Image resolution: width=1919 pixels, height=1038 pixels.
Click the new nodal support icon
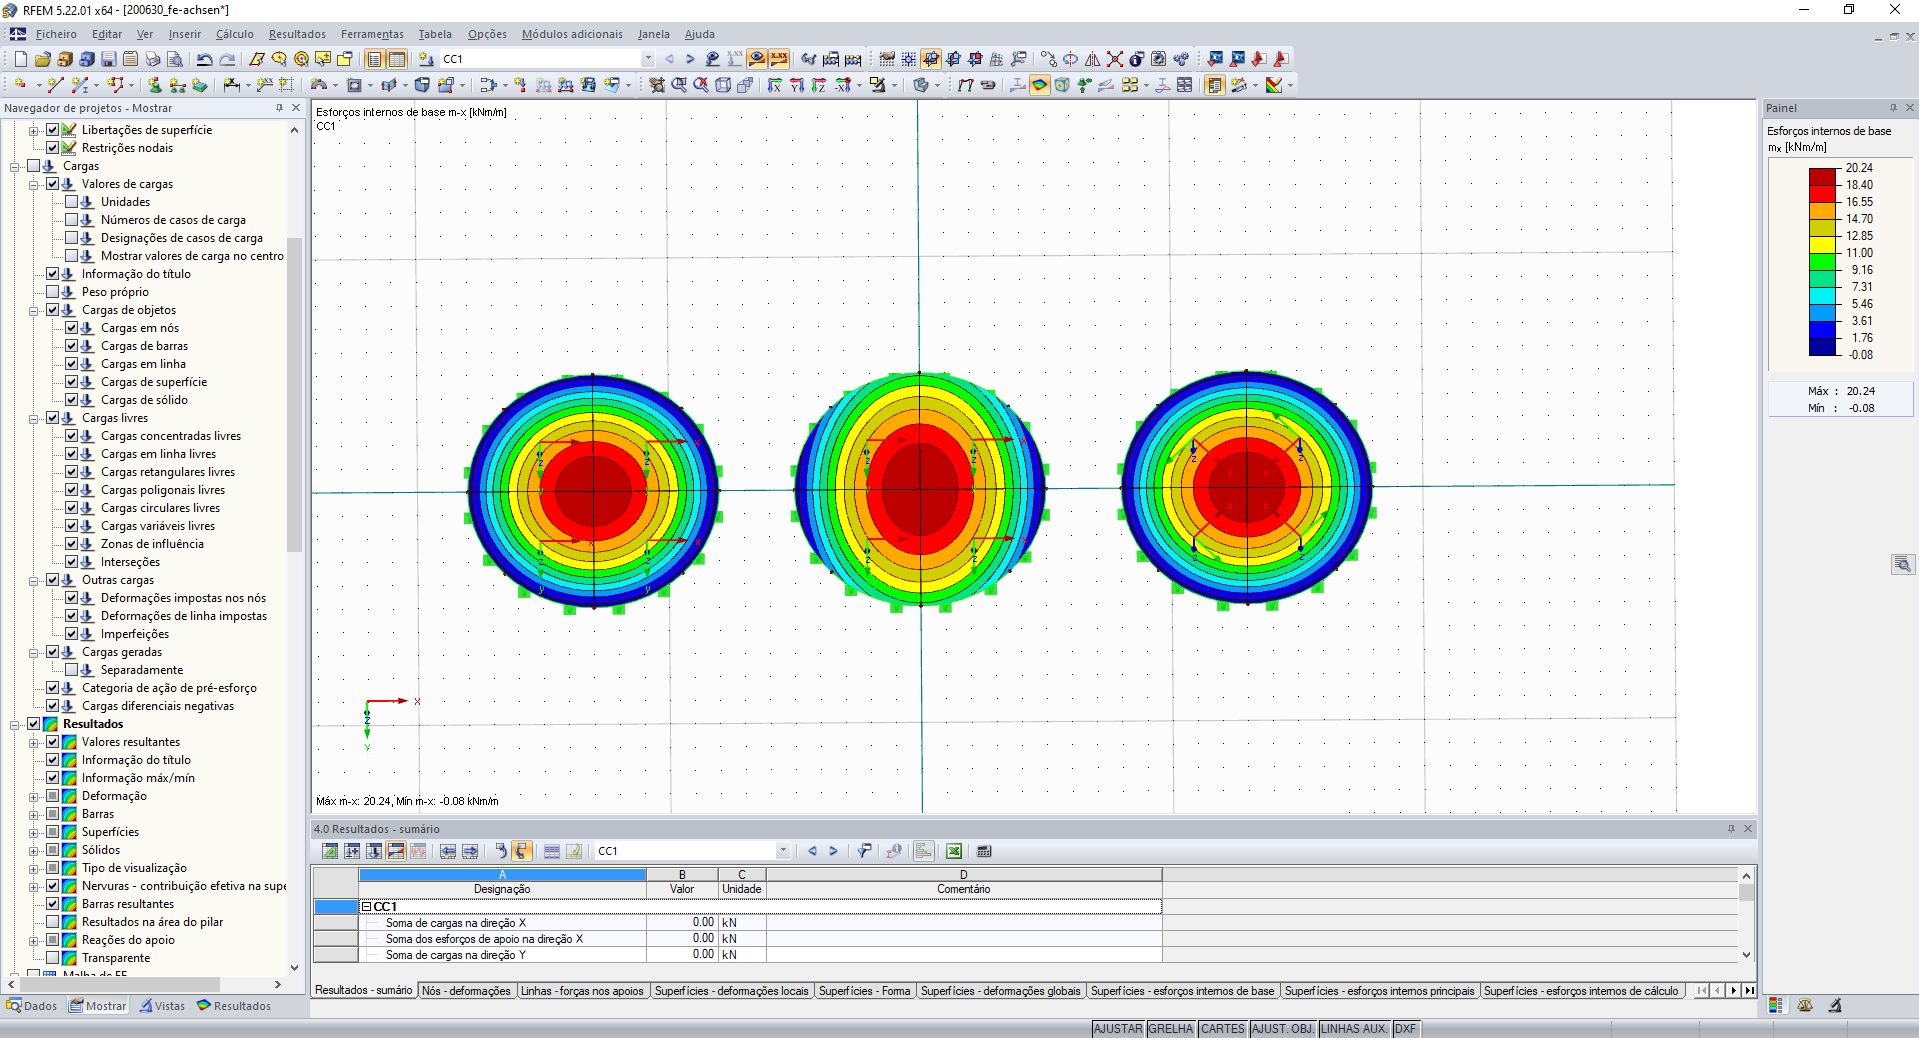coord(155,85)
